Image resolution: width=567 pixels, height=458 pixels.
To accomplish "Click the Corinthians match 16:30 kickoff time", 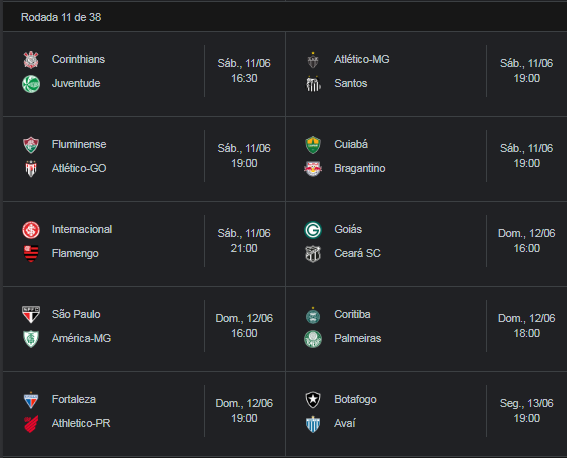I will coord(244,78).
